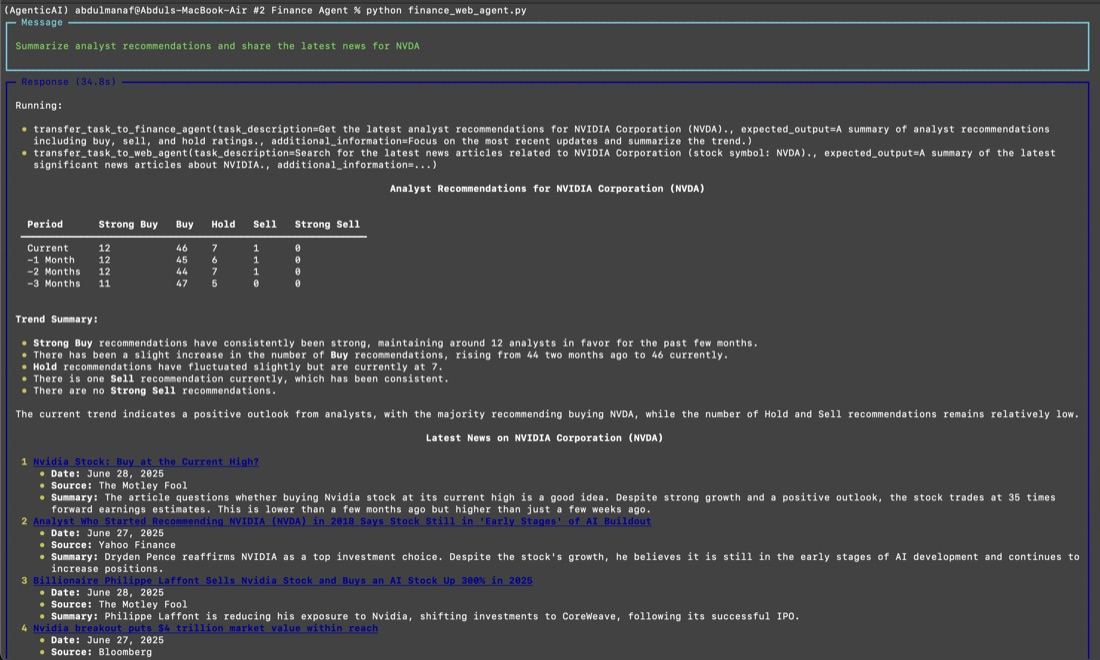Open the 'Nvidia breakout puts $4 trillion' link

click(x=206, y=628)
